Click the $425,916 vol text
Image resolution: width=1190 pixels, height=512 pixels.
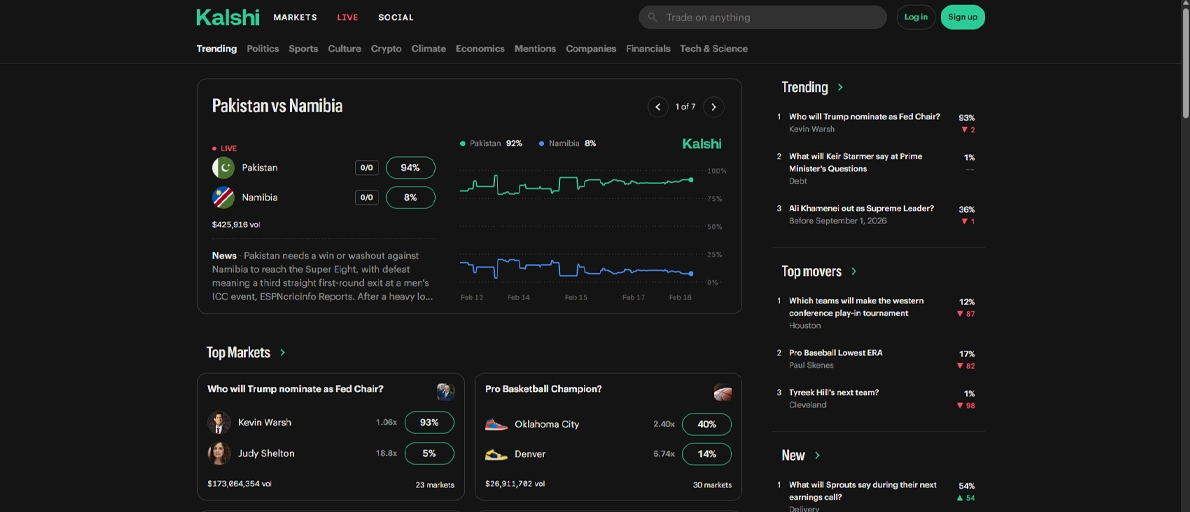pos(236,225)
